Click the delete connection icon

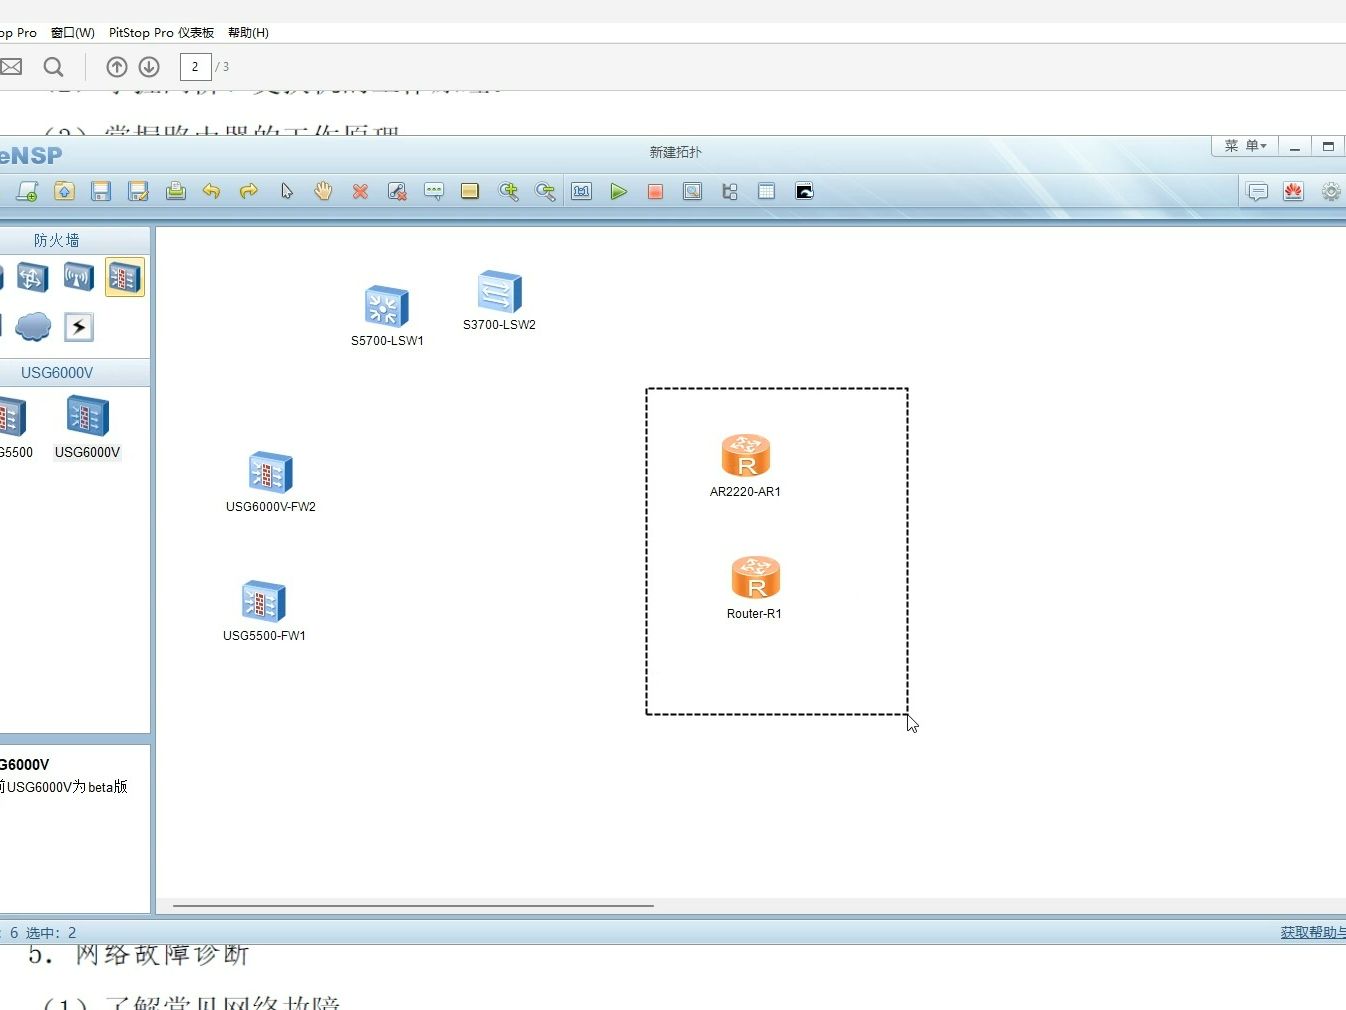(x=397, y=191)
